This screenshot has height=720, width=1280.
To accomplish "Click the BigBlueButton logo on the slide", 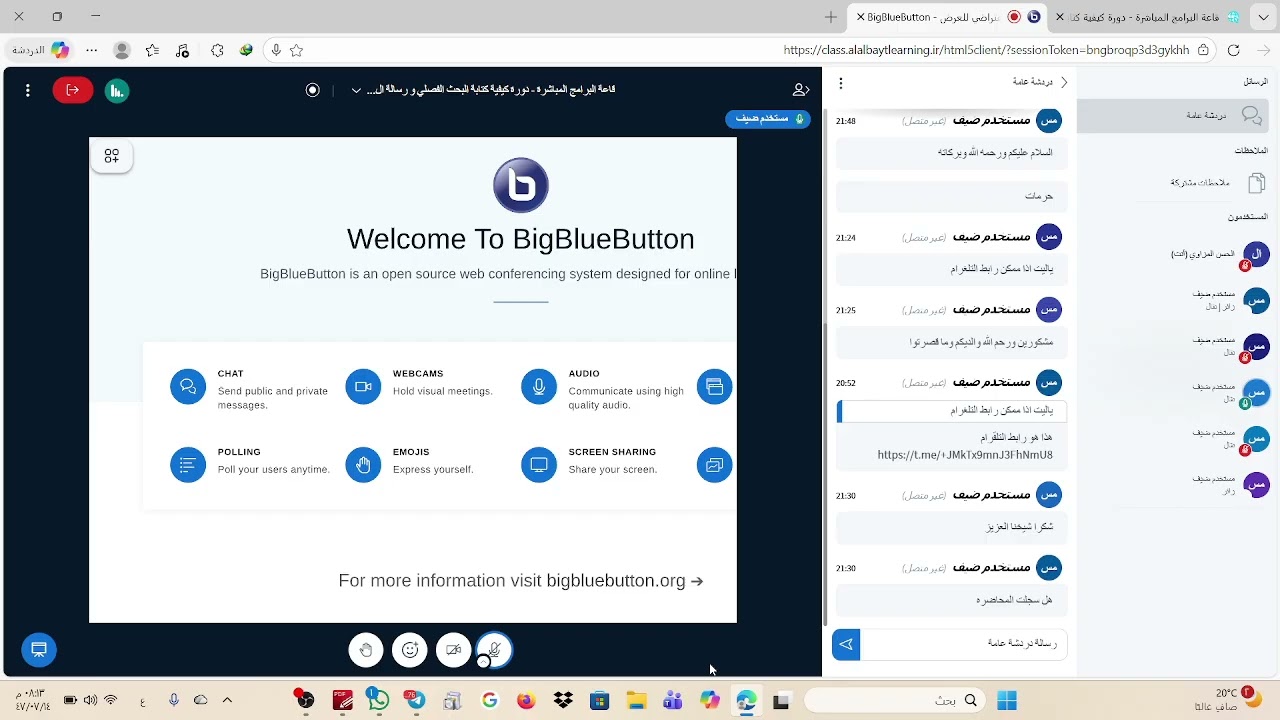I will pos(521,185).
